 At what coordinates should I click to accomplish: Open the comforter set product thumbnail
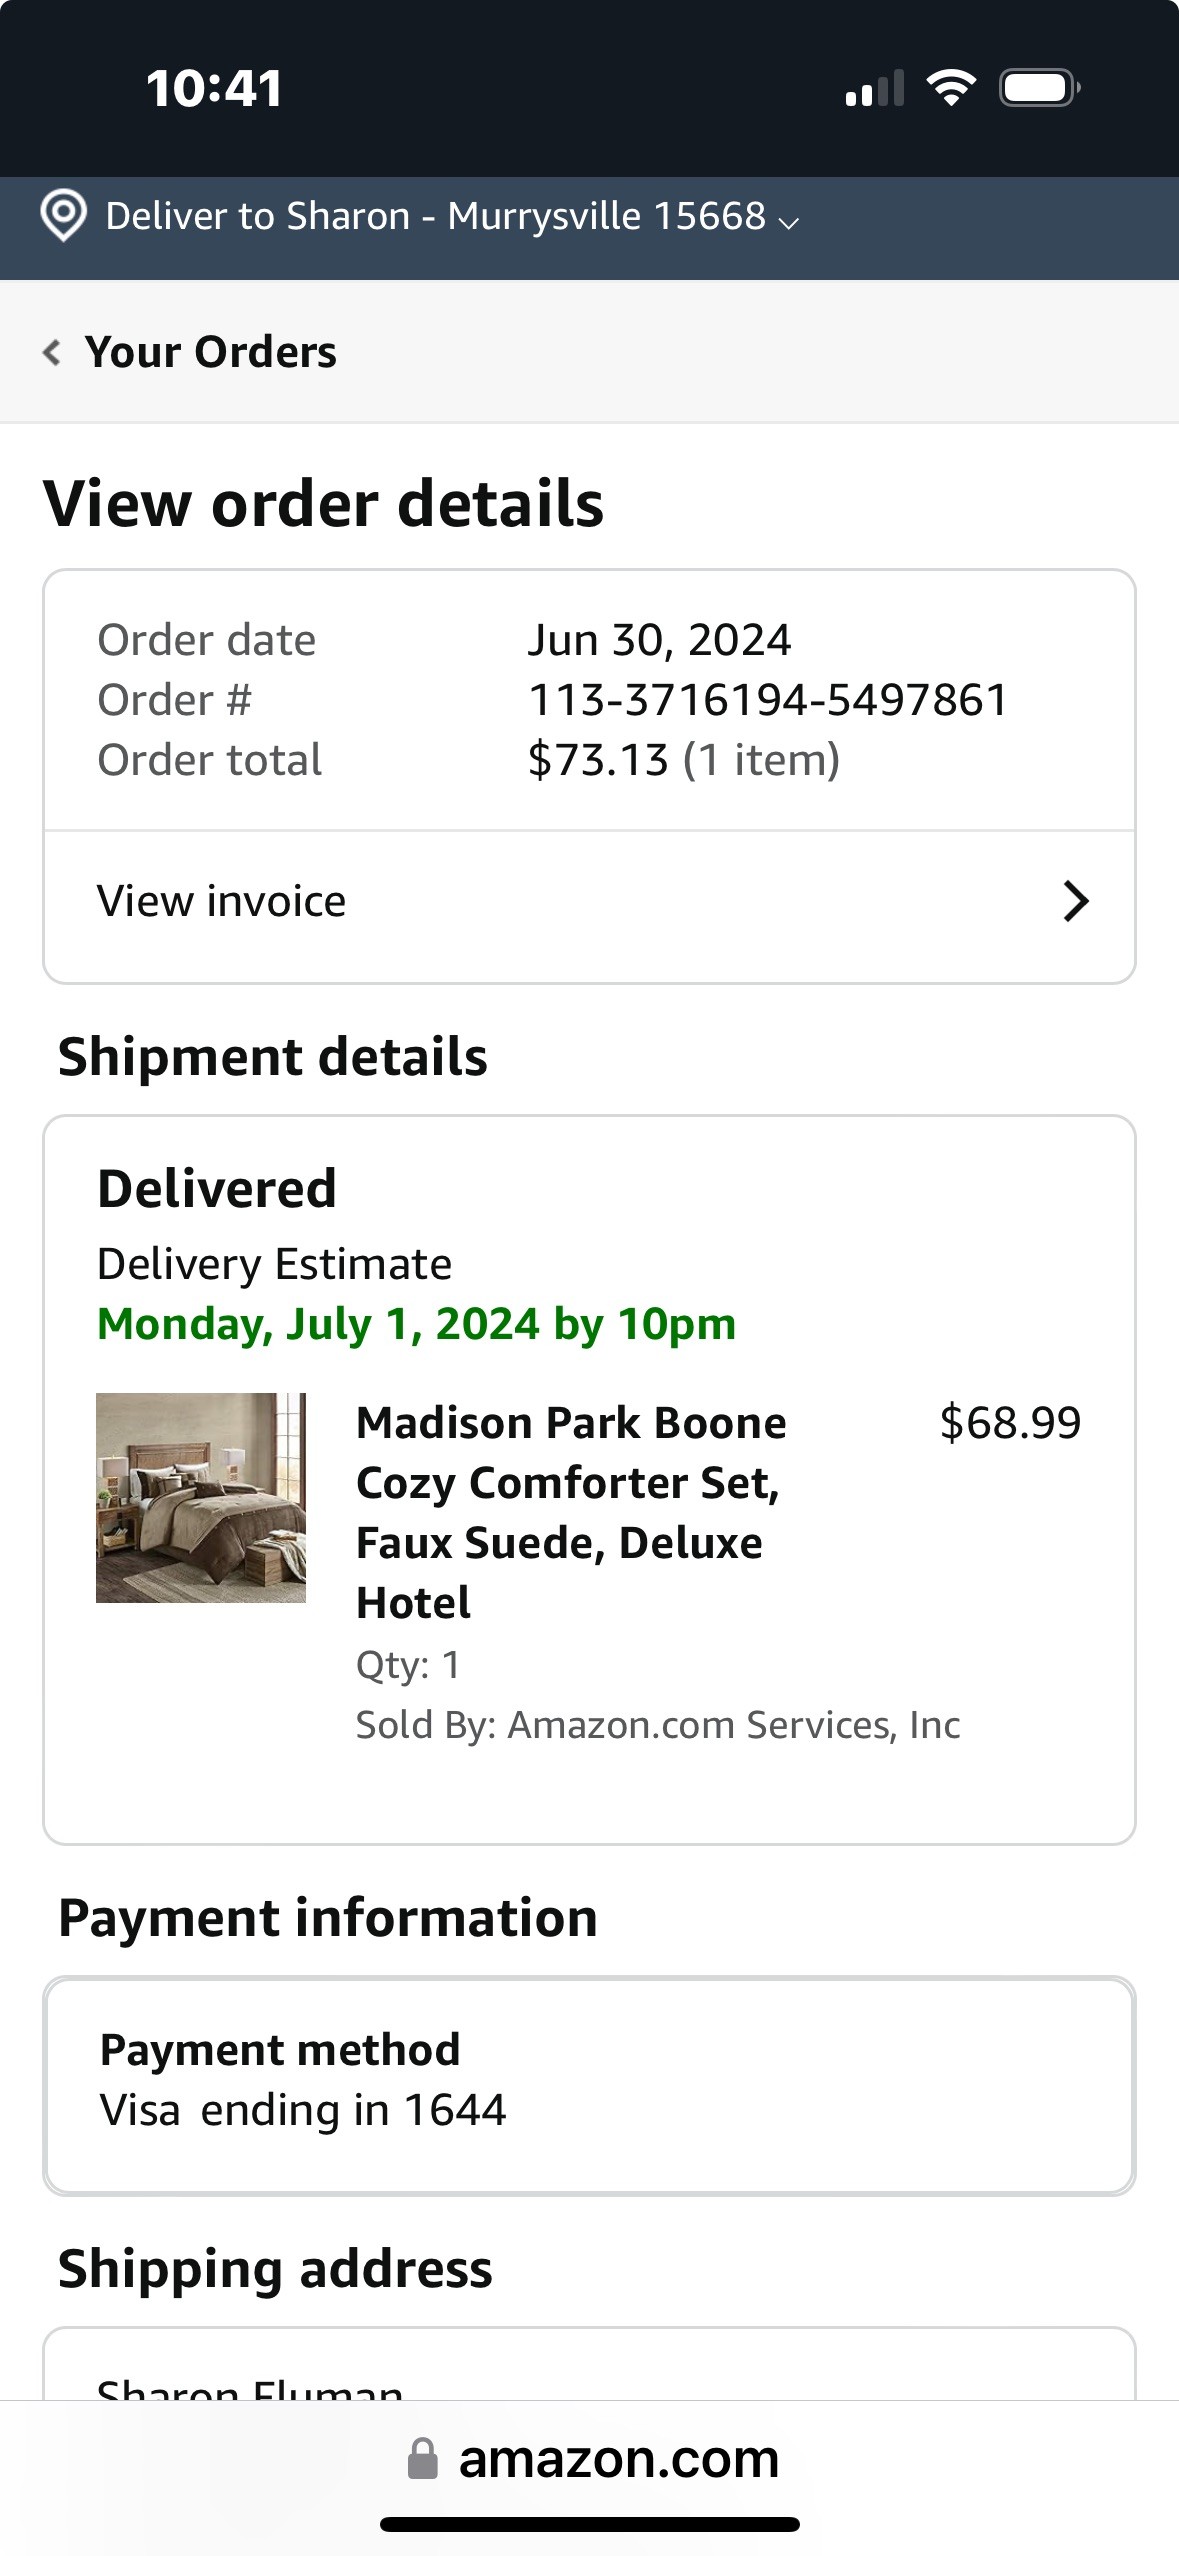coord(201,1497)
